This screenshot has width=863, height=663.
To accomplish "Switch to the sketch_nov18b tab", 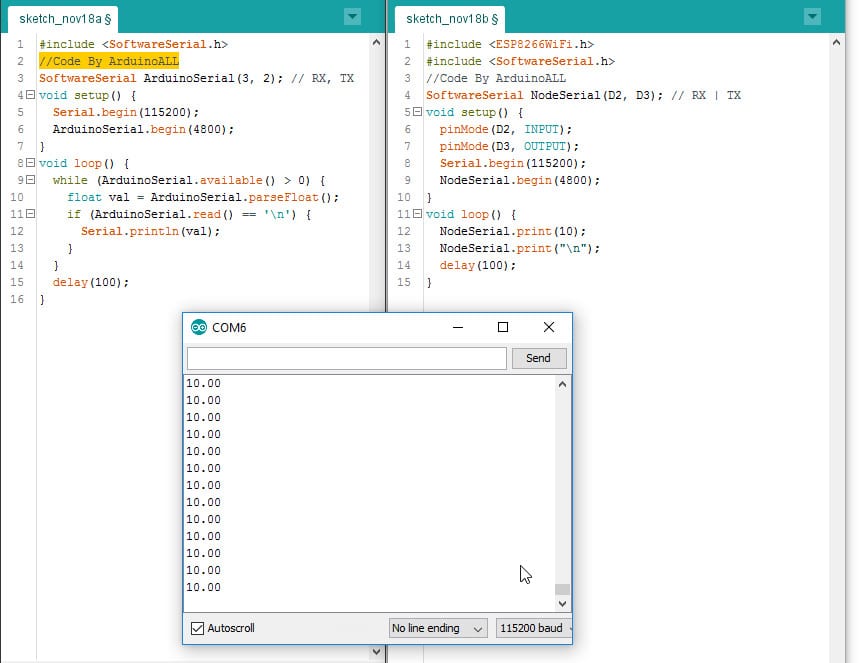I will pos(451,19).
